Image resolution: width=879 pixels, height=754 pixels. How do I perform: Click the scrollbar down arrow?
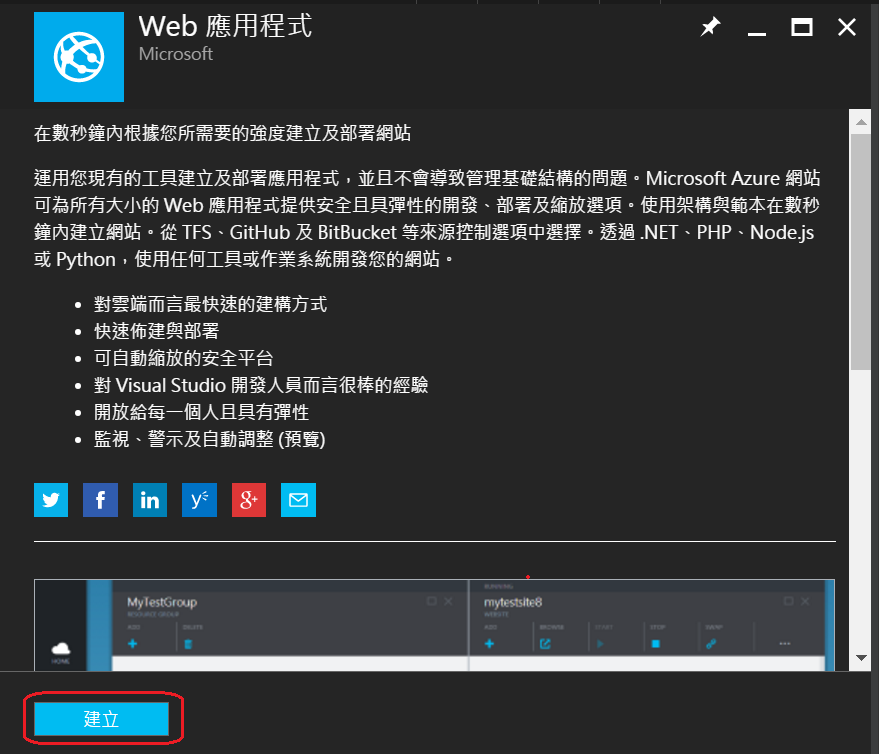tap(861, 658)
